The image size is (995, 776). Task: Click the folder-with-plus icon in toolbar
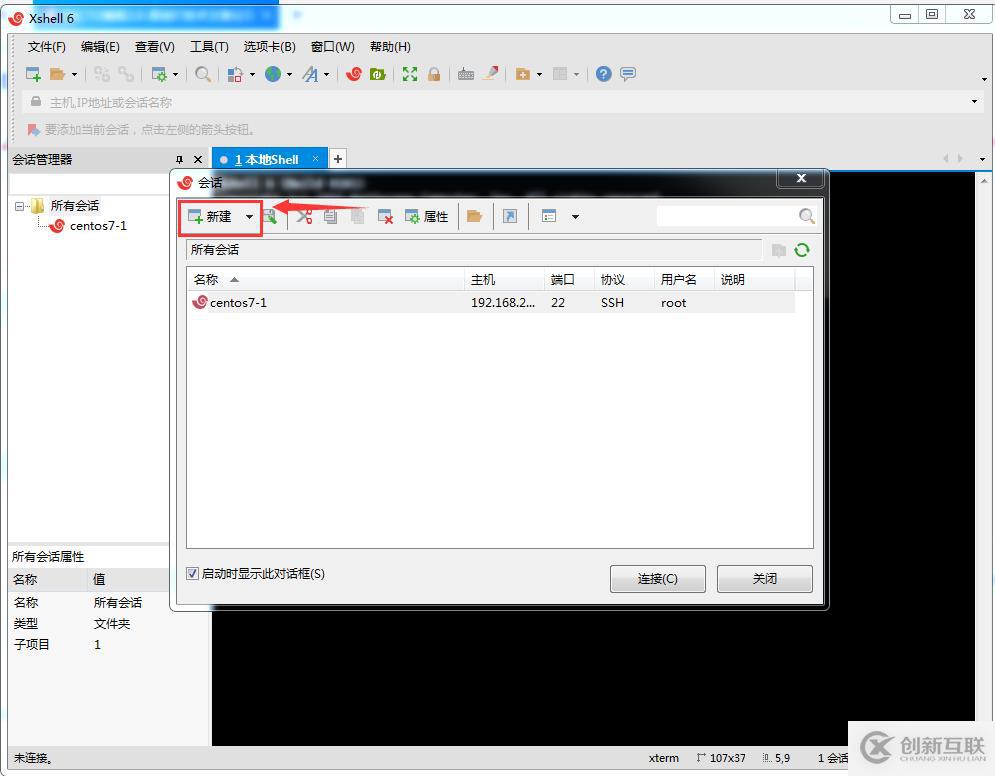tap(522, 74)
